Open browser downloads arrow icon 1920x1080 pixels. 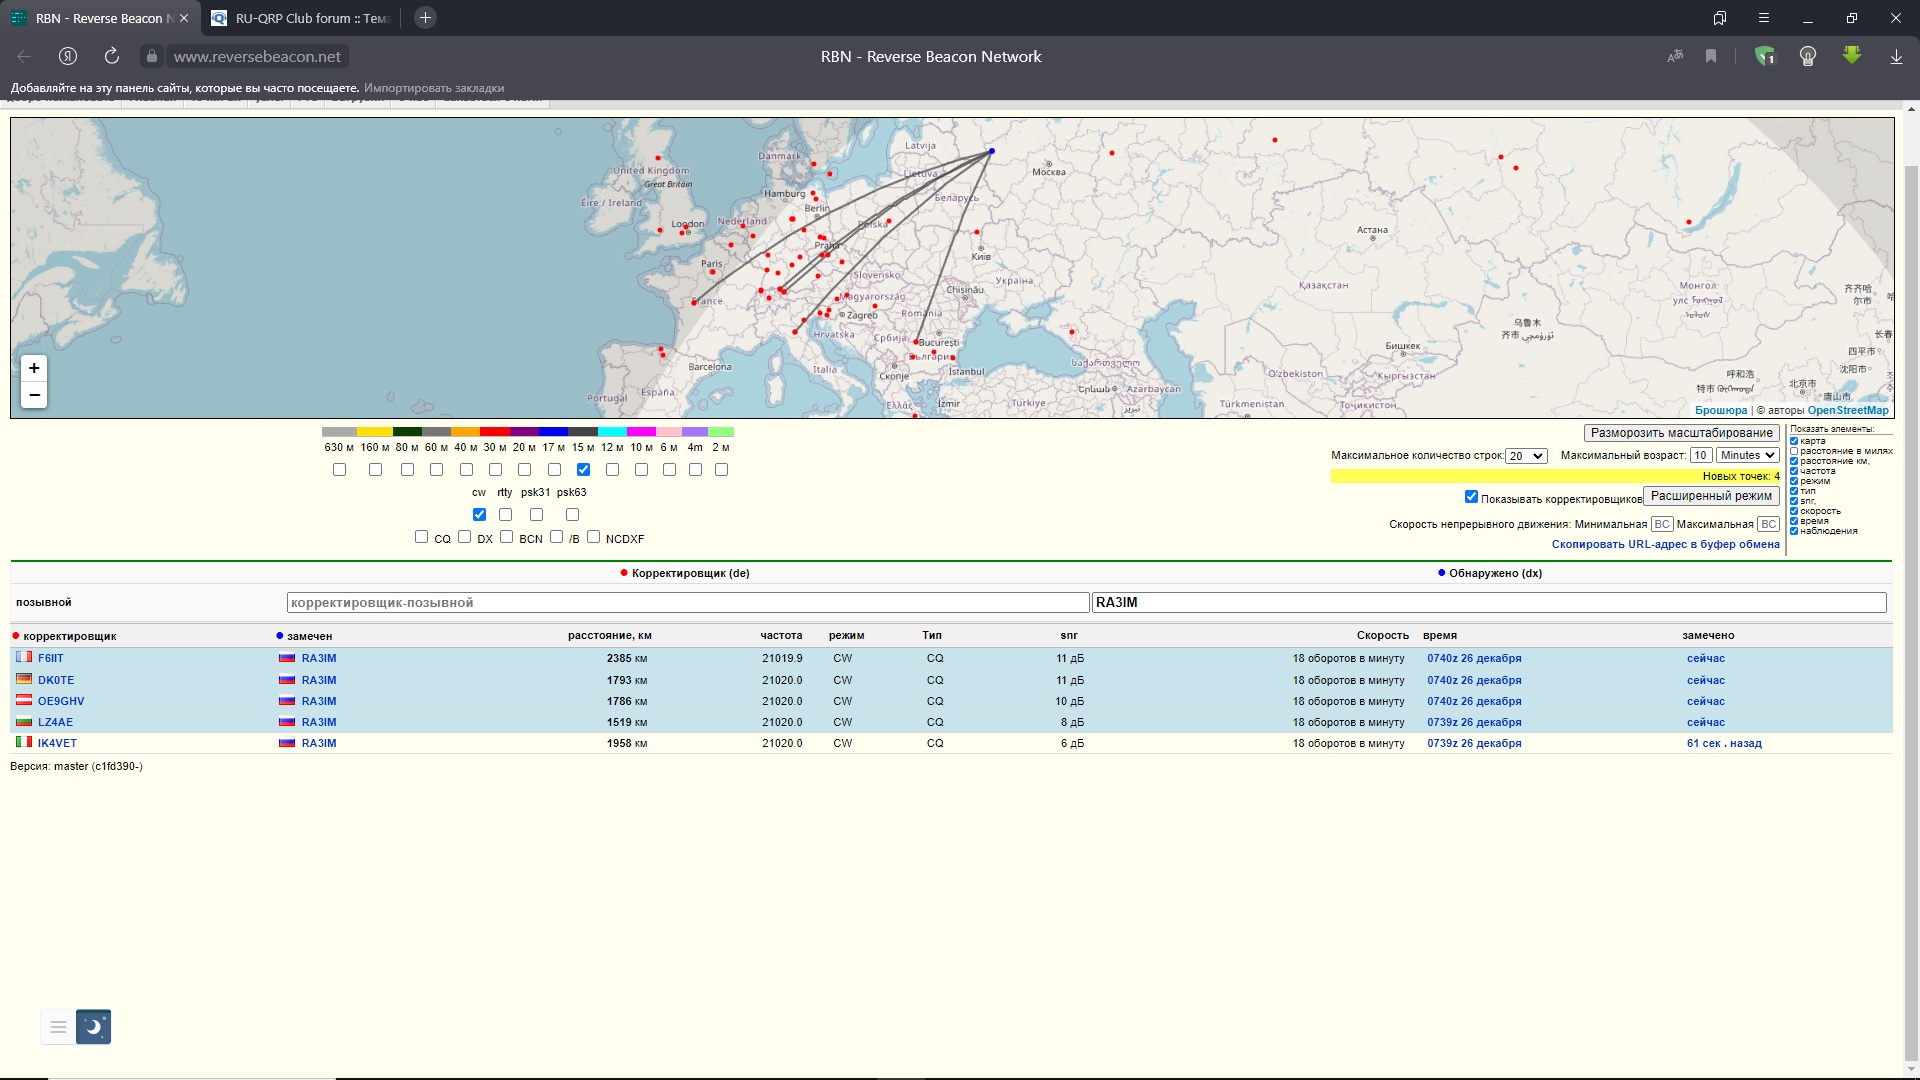coord(1896,57)
